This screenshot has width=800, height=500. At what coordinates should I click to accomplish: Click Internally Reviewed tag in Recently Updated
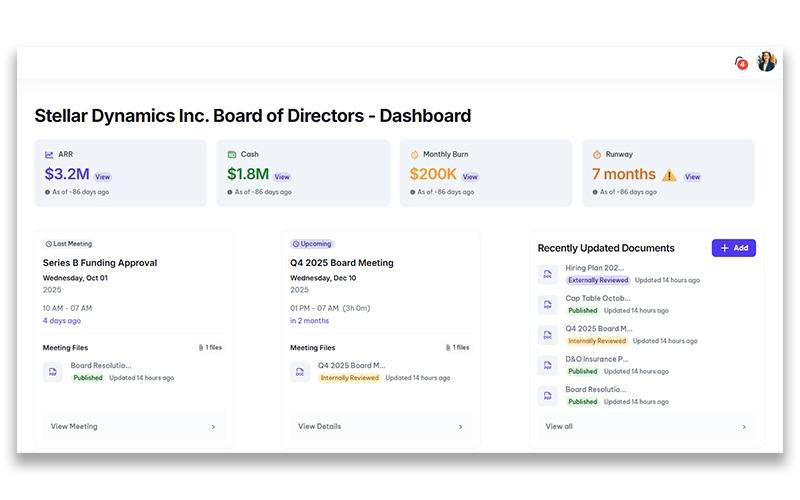pyautogui.click(x=597, y=341)
